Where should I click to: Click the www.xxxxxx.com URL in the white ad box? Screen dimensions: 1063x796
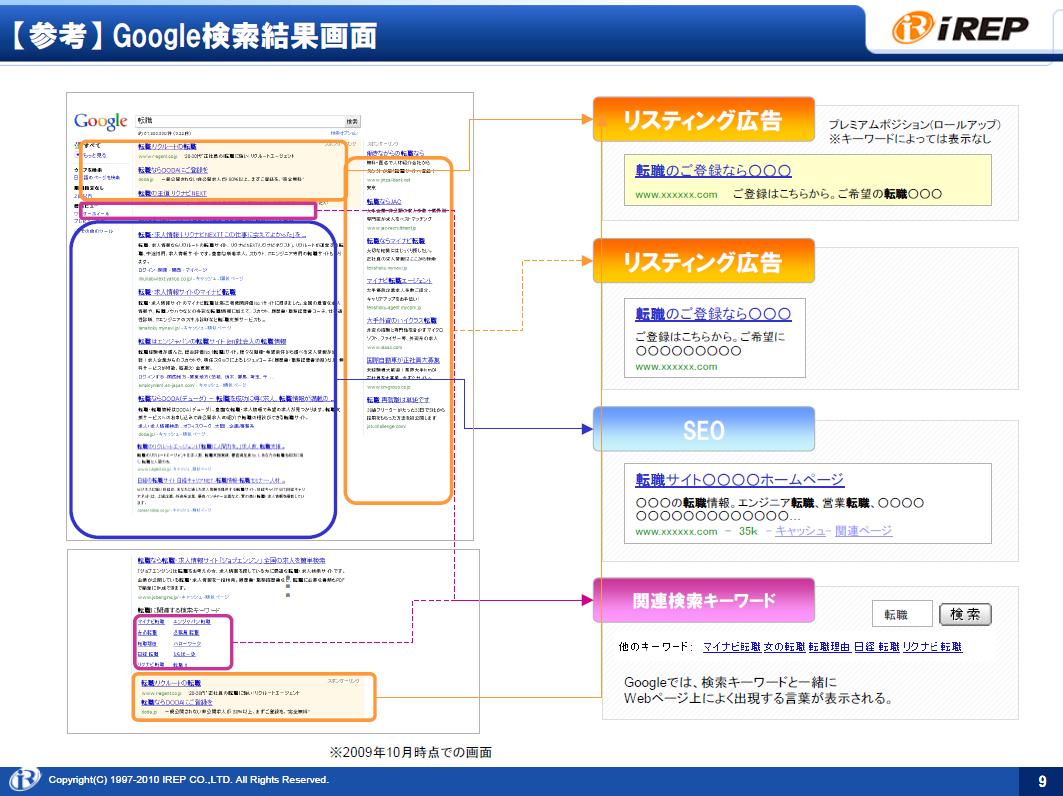[x=676, y=367]
